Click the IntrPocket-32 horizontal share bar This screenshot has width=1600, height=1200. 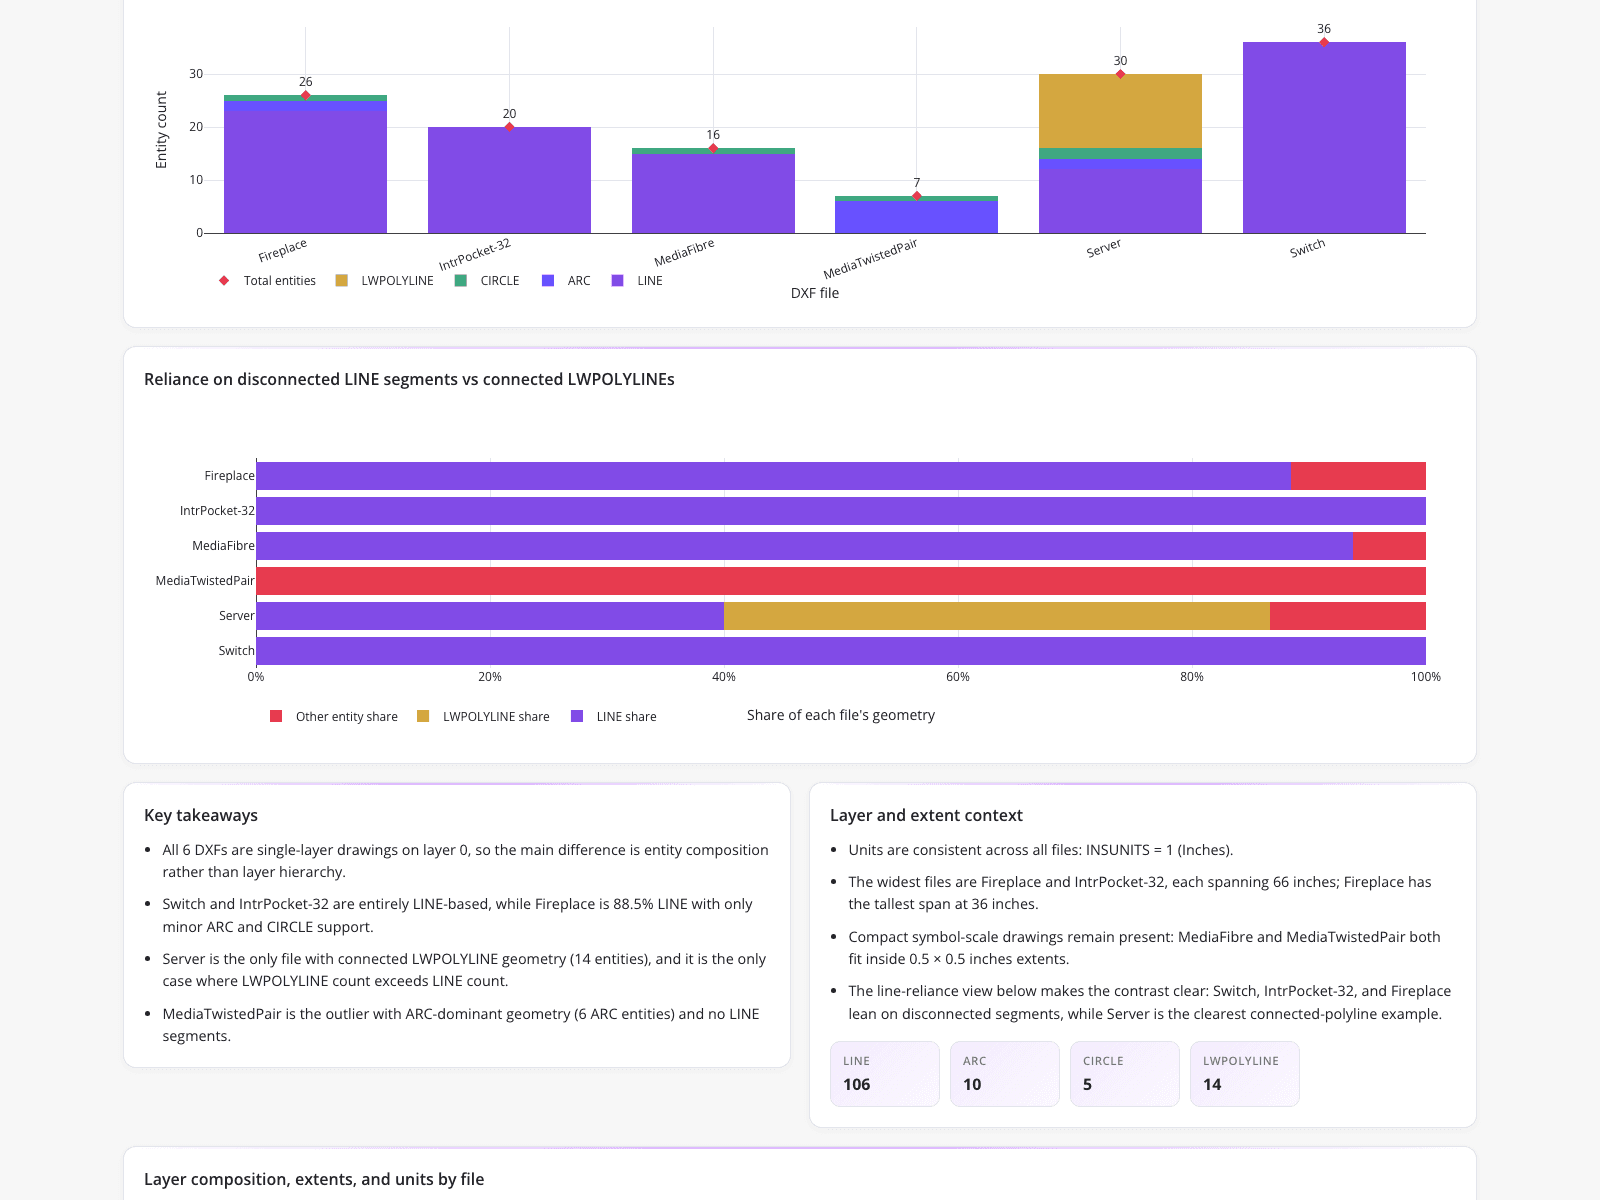coord(841,511)
